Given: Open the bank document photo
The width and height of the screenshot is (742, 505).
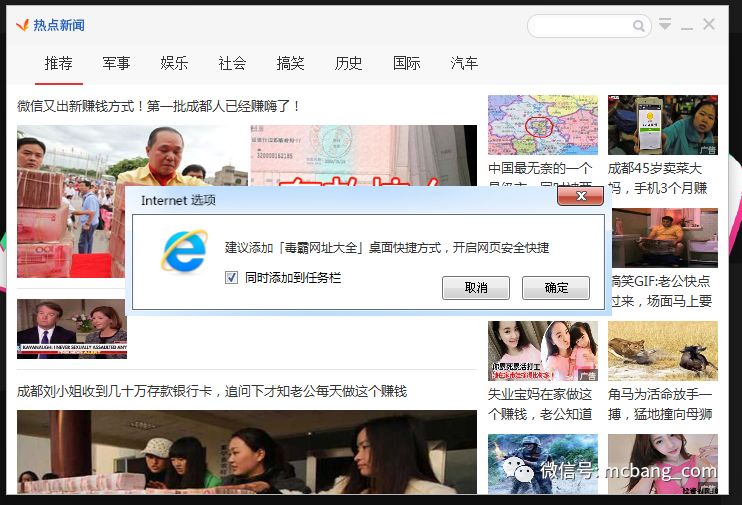Looking at the screenshot, I should click(x=363, y=155).
